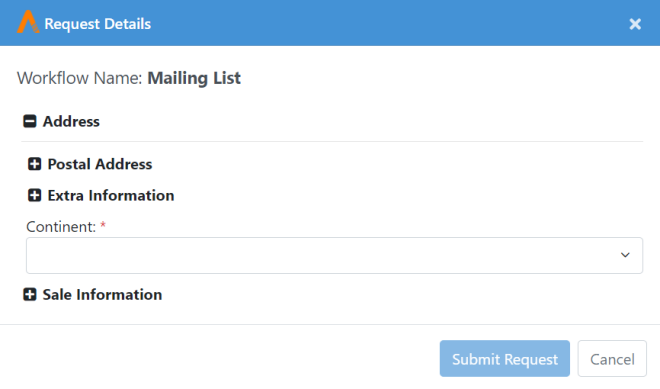Click the Mailing List workflow name
This screenshot has height=389, width=660.
194,78
